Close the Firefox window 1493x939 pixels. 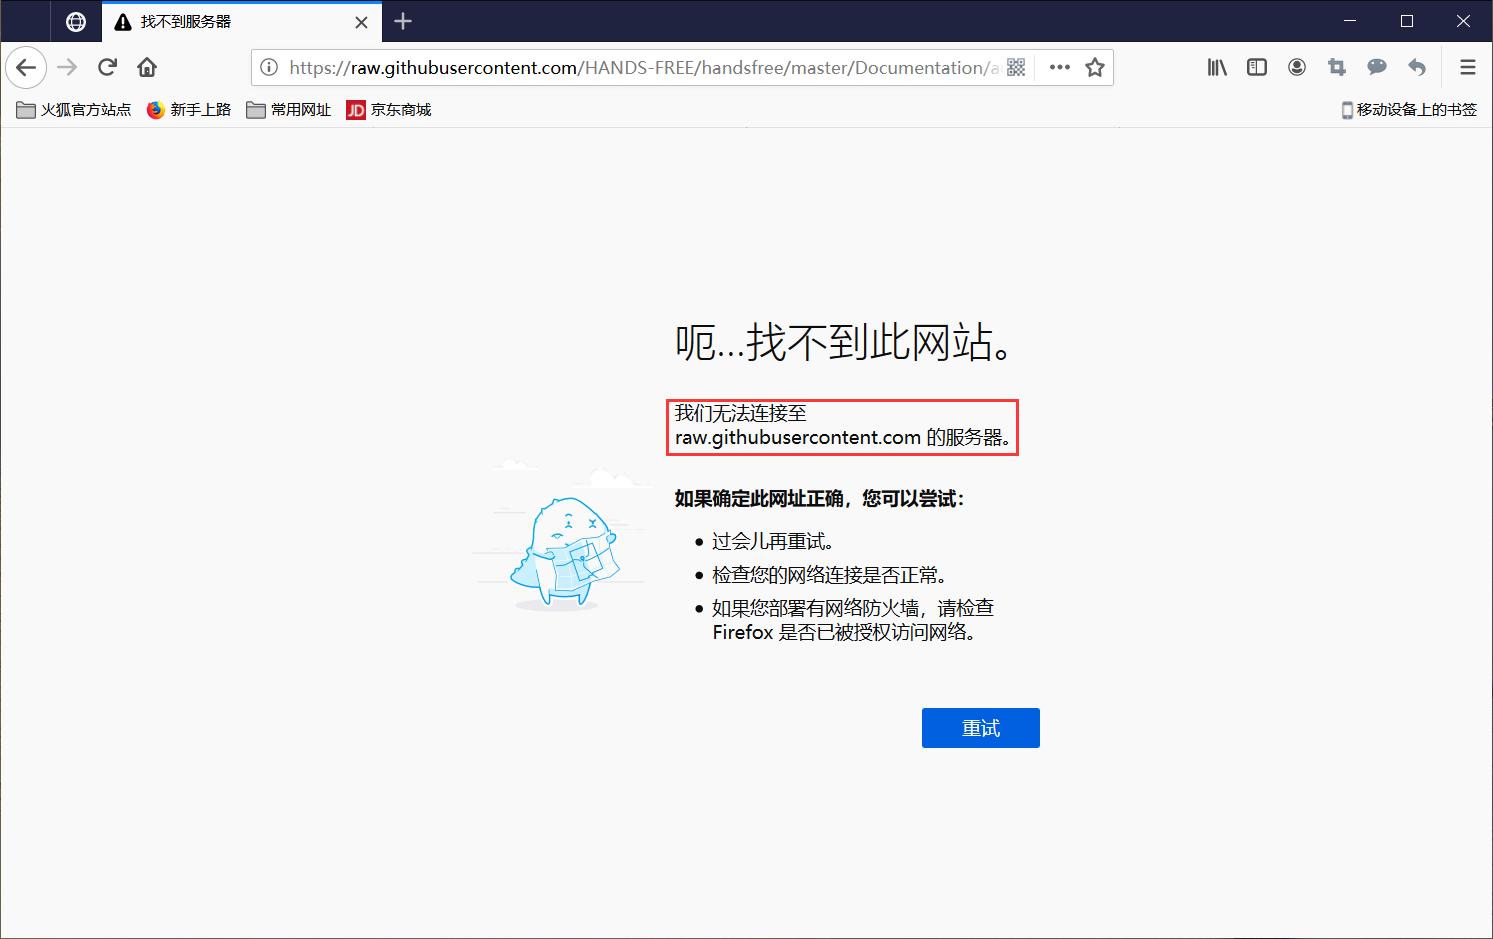(1463, 21)
